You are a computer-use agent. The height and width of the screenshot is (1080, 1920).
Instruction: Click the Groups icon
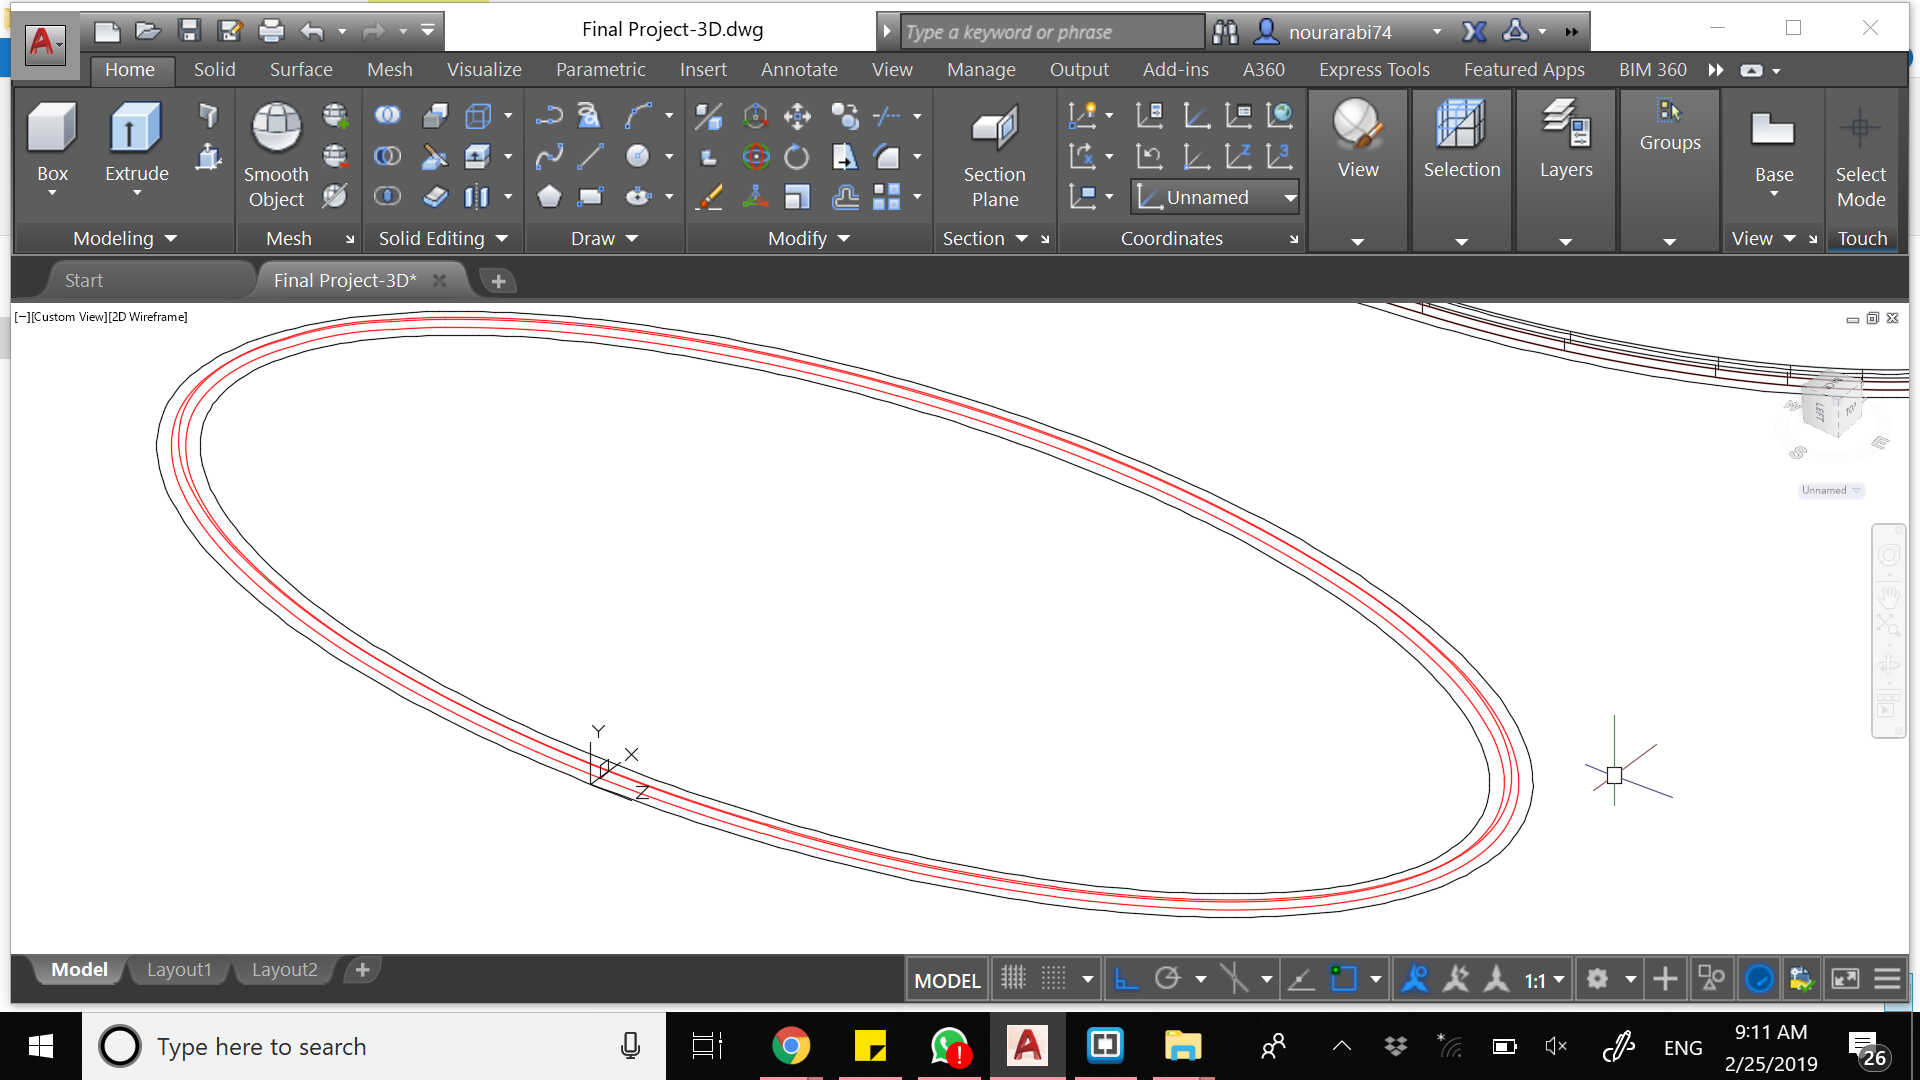point(1669,112)
